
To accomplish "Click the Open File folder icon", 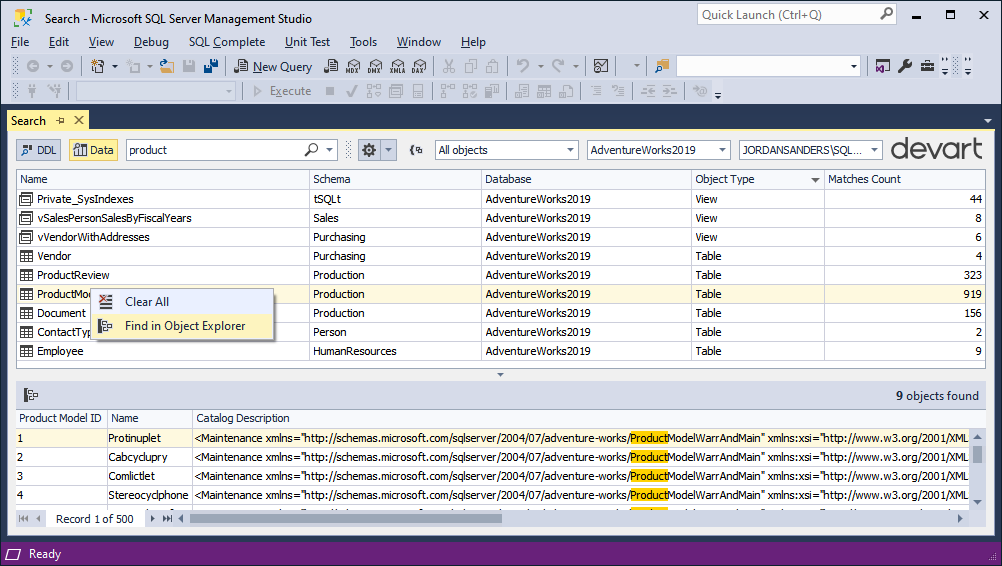I will click(167, 66).
